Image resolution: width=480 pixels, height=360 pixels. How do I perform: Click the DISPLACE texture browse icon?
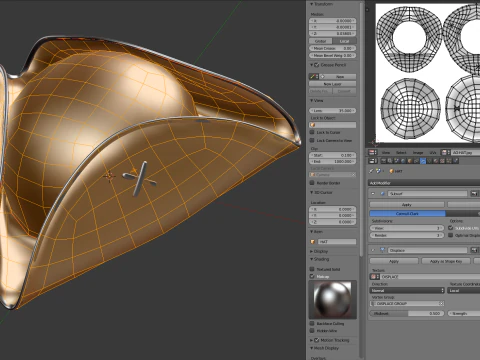click(375, 277)
